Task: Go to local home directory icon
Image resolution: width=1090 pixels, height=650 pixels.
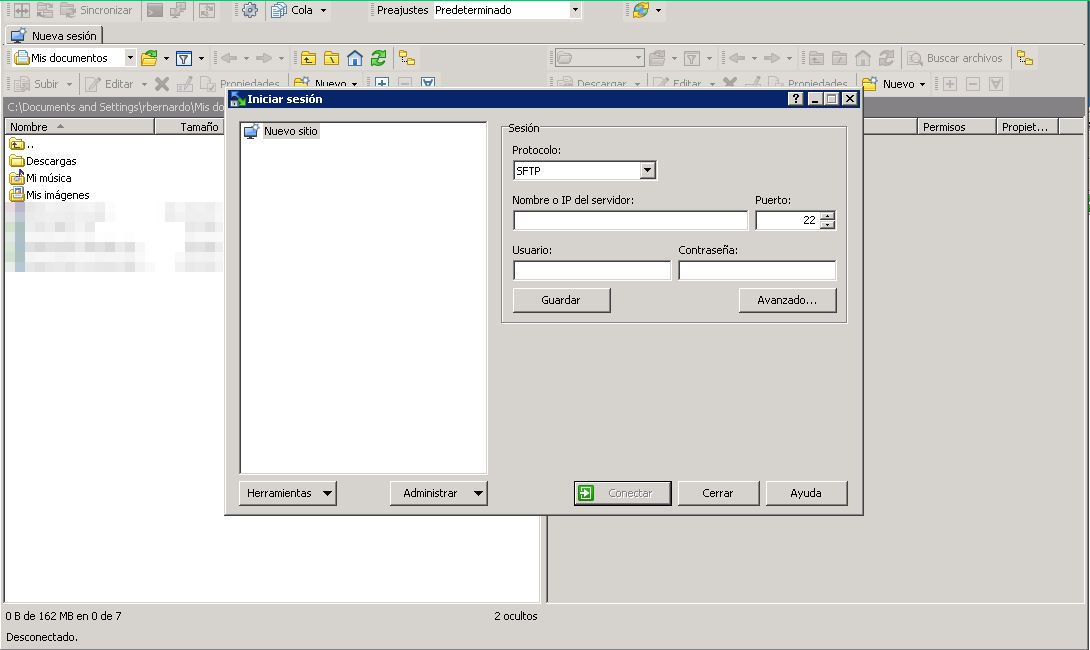Action: [x=355, y=58]
